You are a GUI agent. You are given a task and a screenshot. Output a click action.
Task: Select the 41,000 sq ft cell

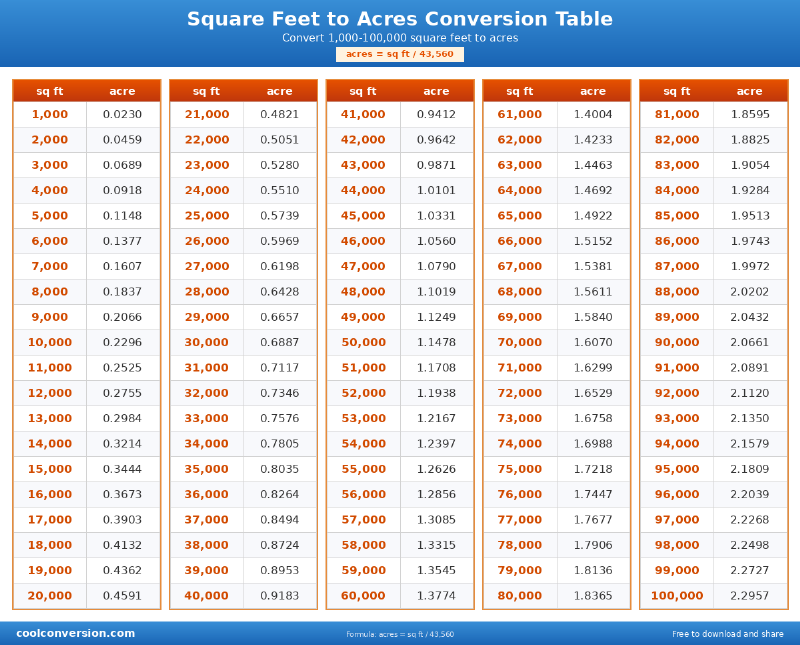point(363,114)
